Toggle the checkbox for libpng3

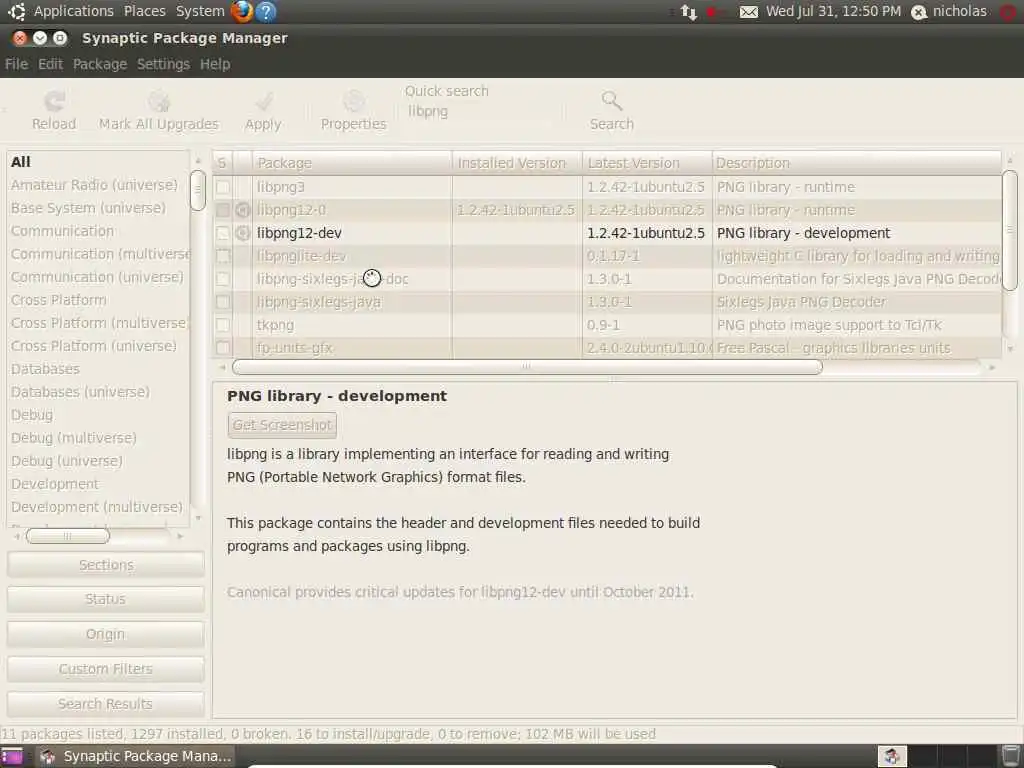pos(223,187)
